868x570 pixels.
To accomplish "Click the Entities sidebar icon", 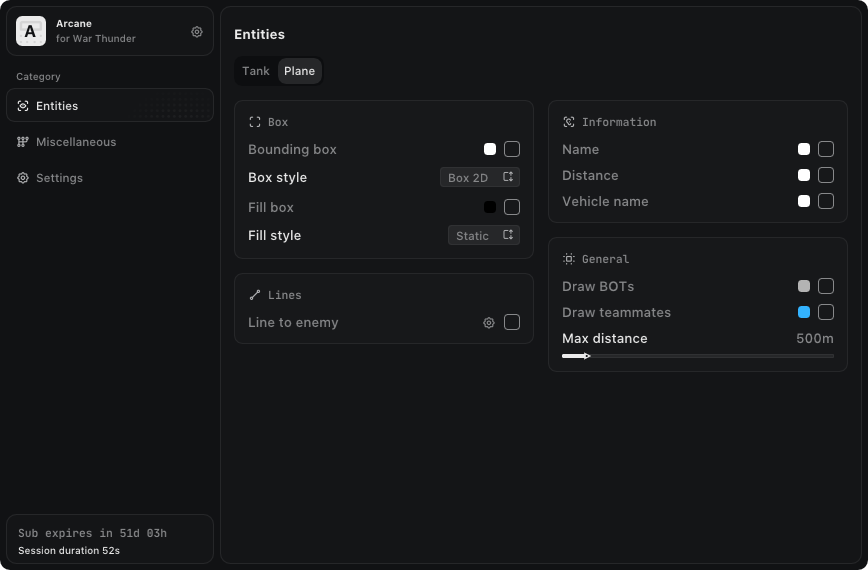I will [23, 106].
